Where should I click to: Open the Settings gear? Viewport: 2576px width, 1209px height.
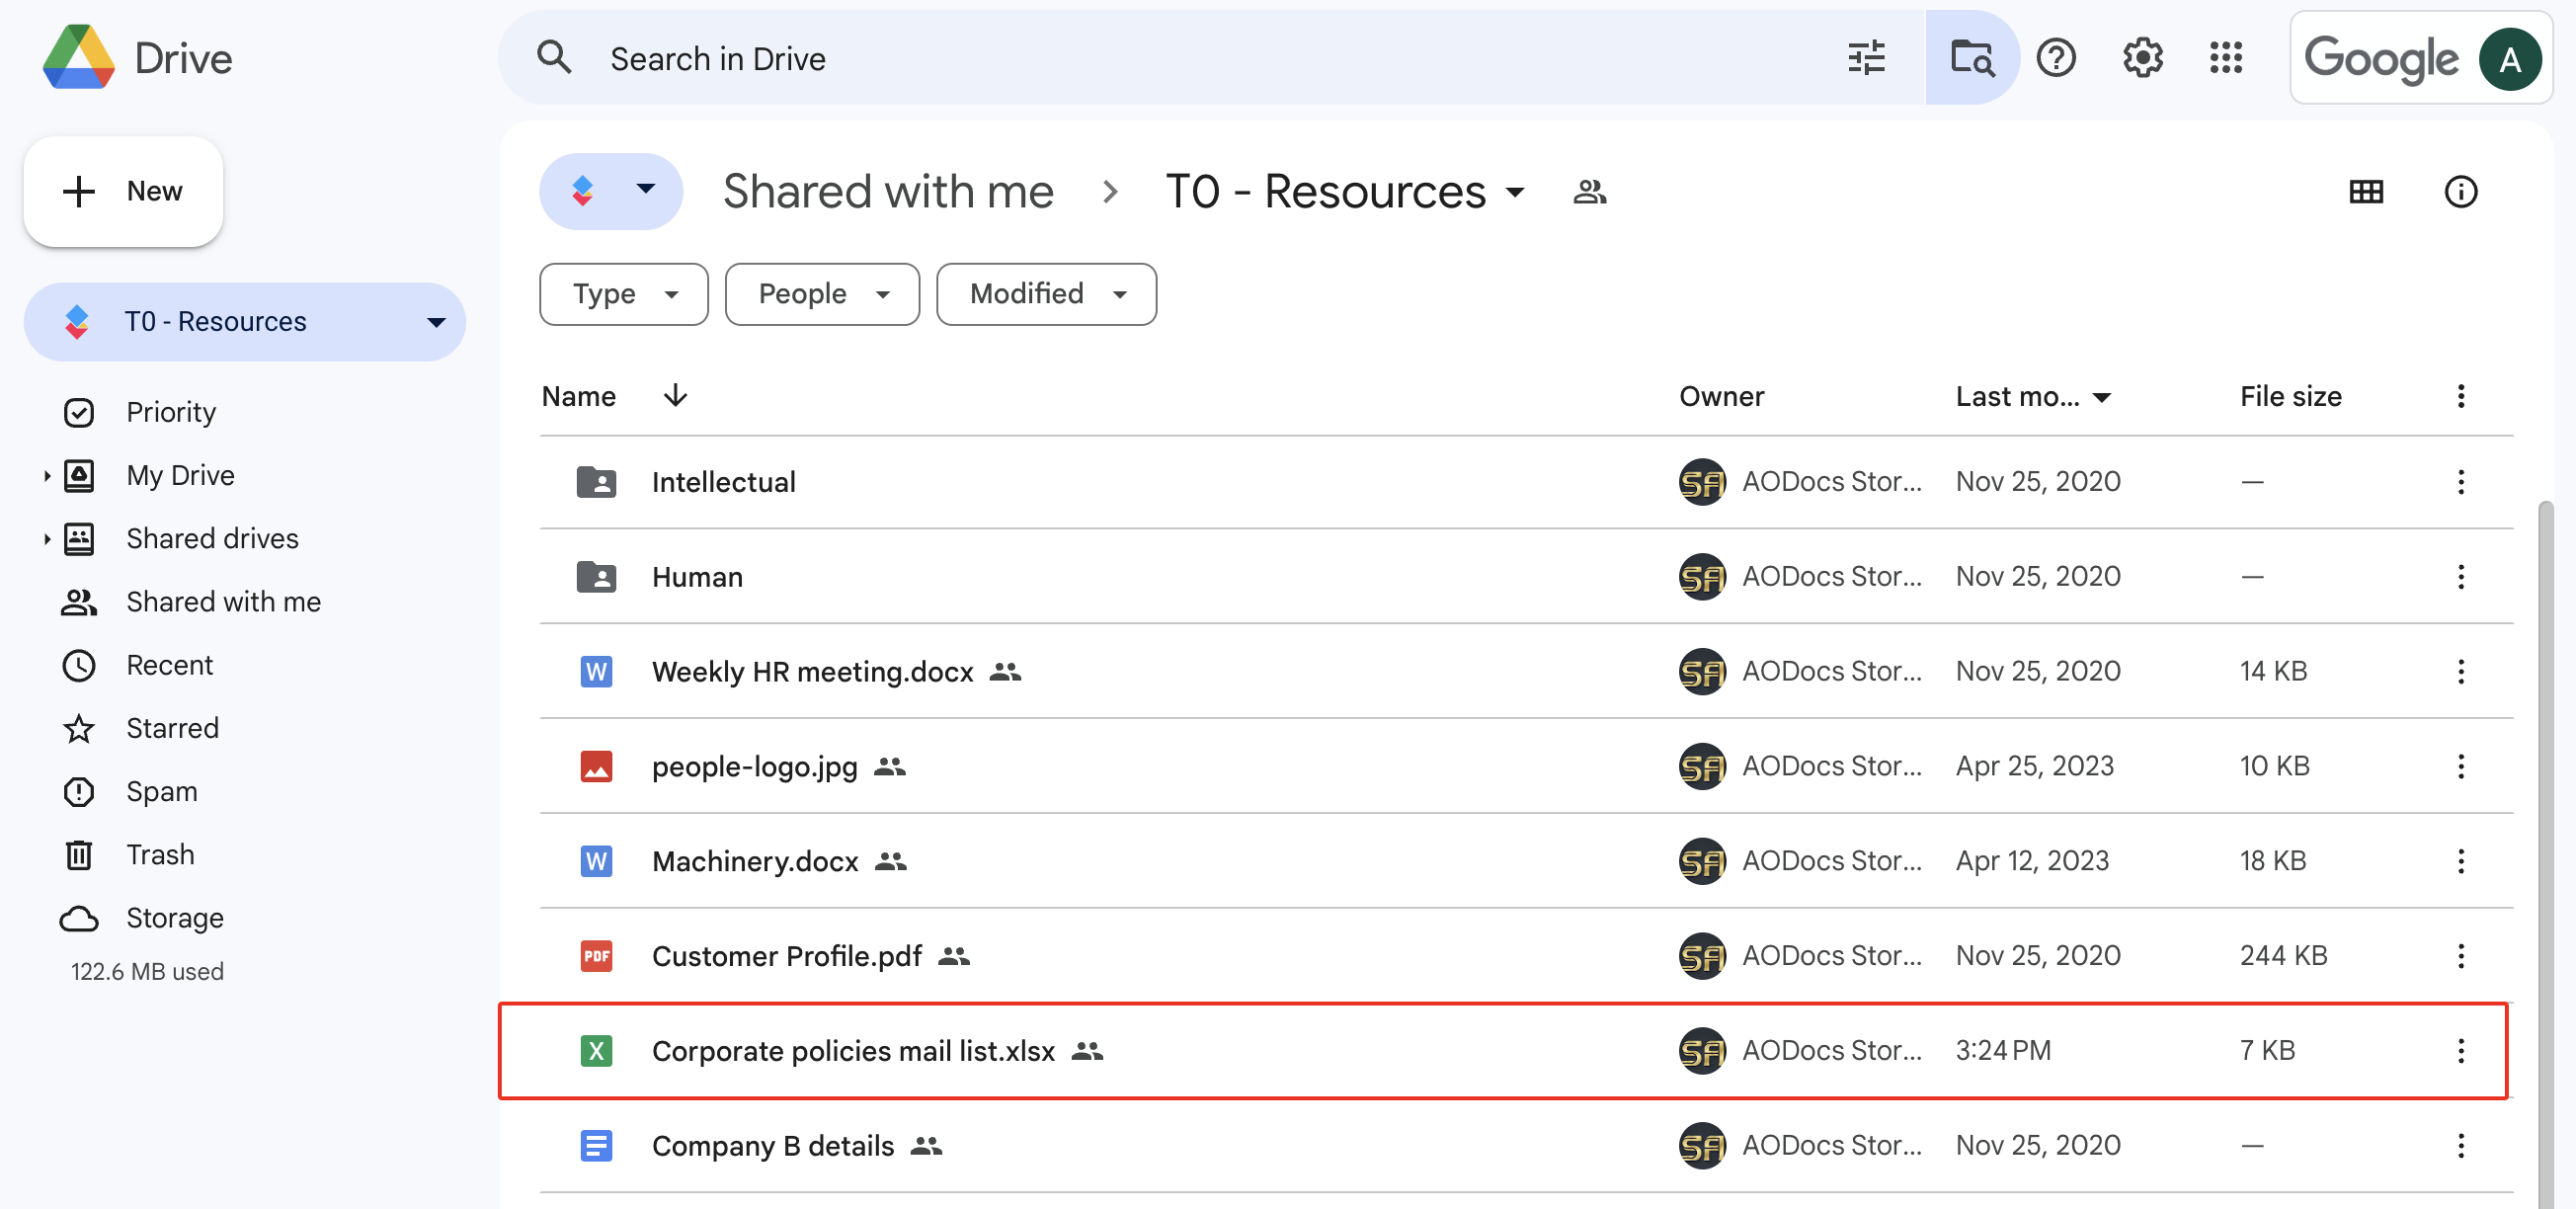[2142, 58]
